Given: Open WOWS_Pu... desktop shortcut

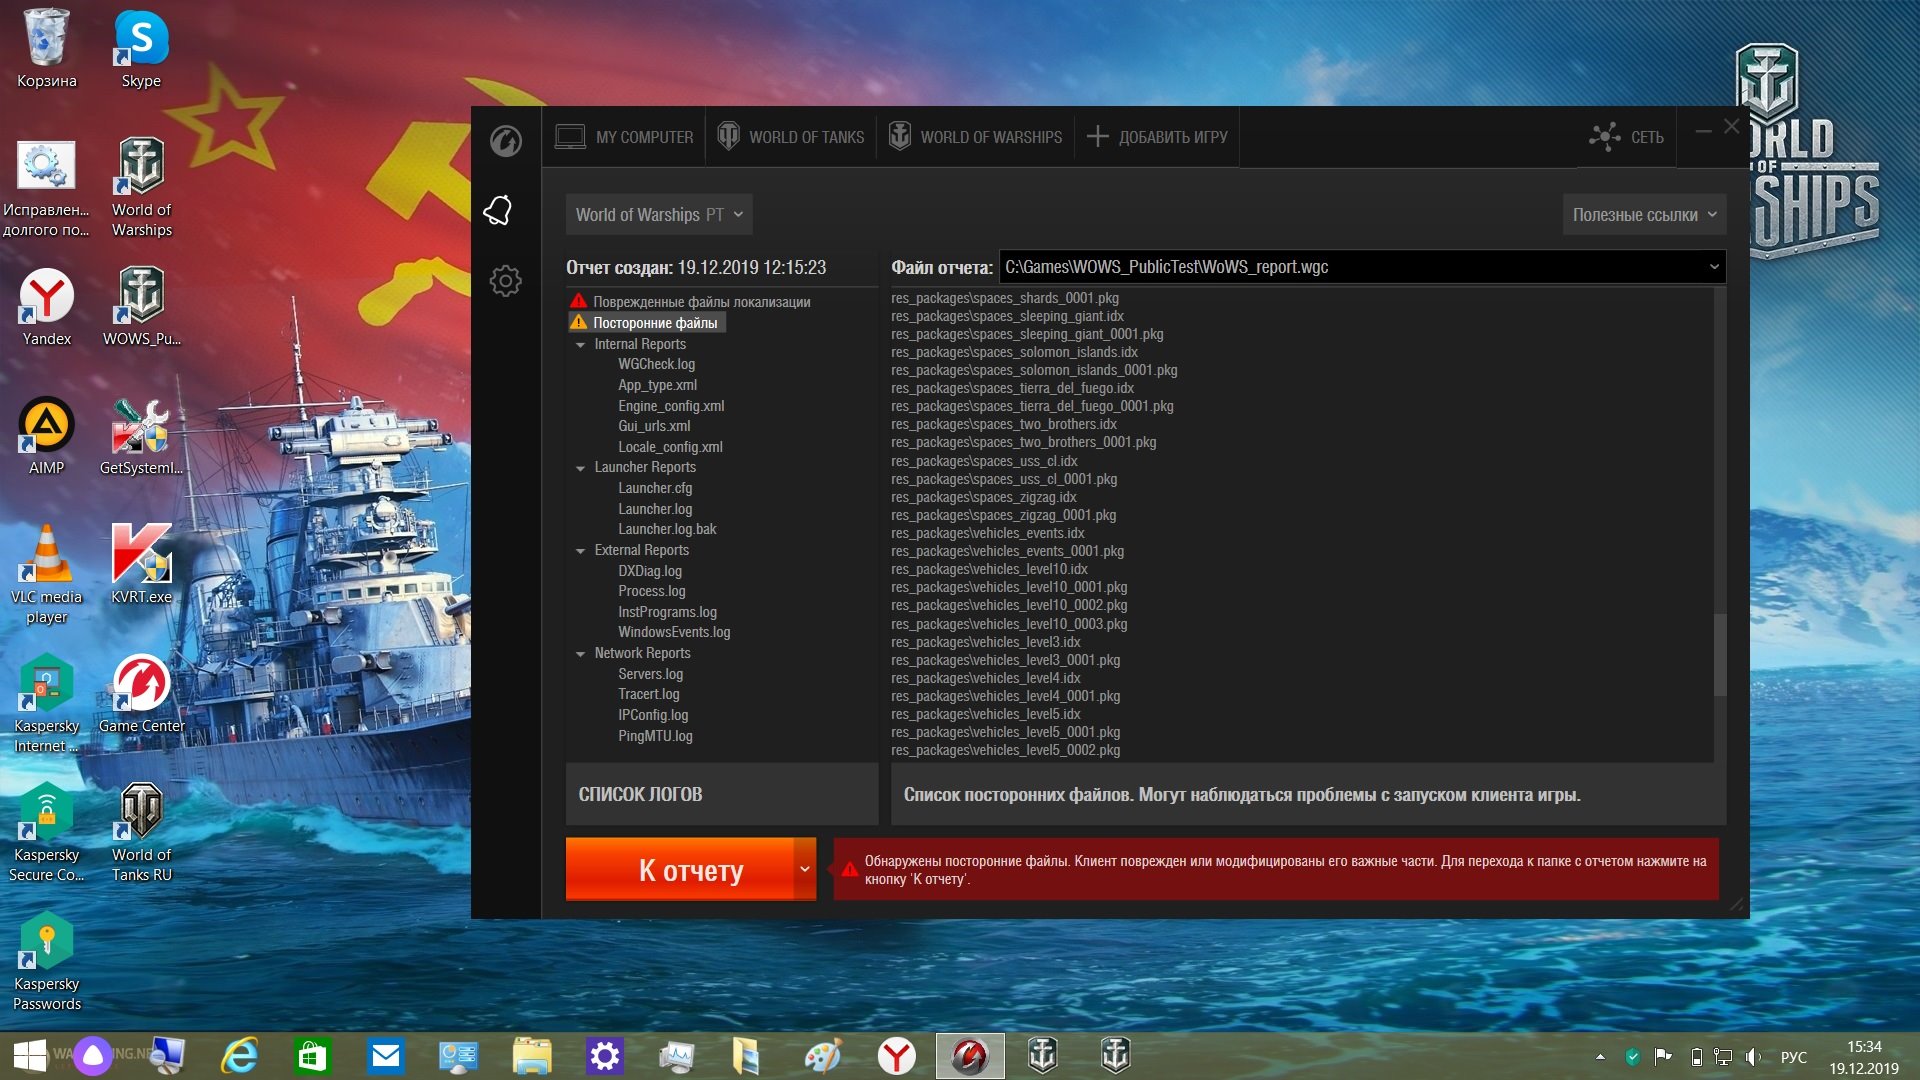Looking at the screenshot, I should [x=141, y=307].
